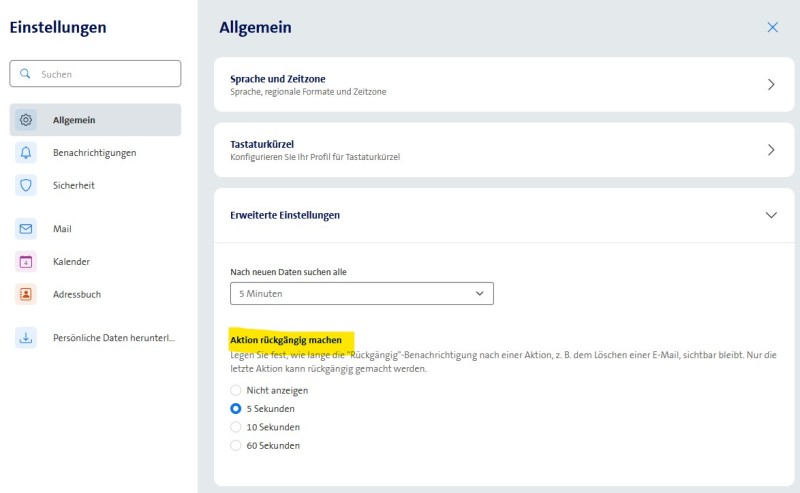Viewport: 800px width, 493px height.
Task: Click the magnifier icon in search box
Action: click(26, 74)
